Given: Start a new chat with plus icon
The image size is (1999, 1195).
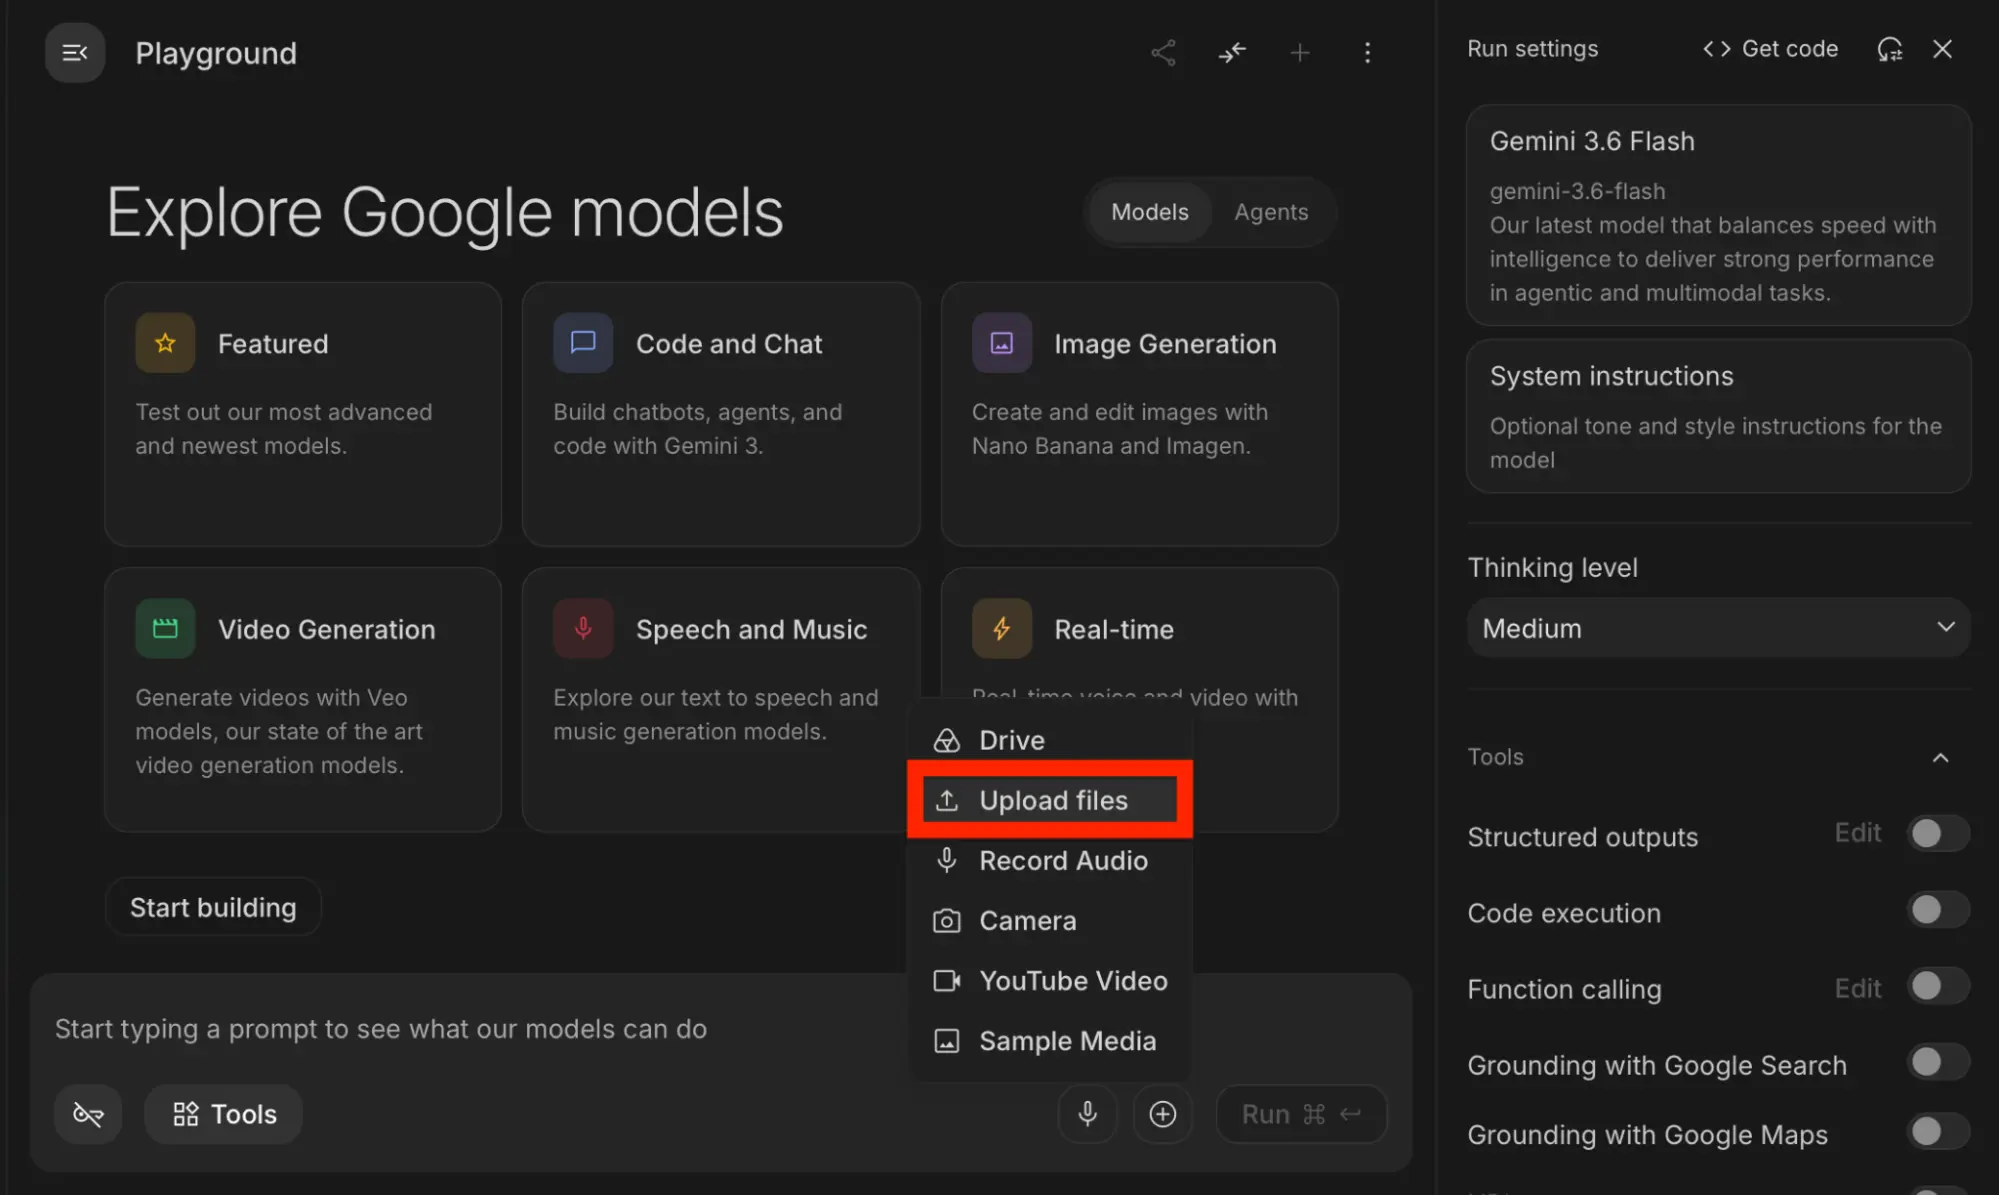Looking at the screenshot, I should 1300,53.
